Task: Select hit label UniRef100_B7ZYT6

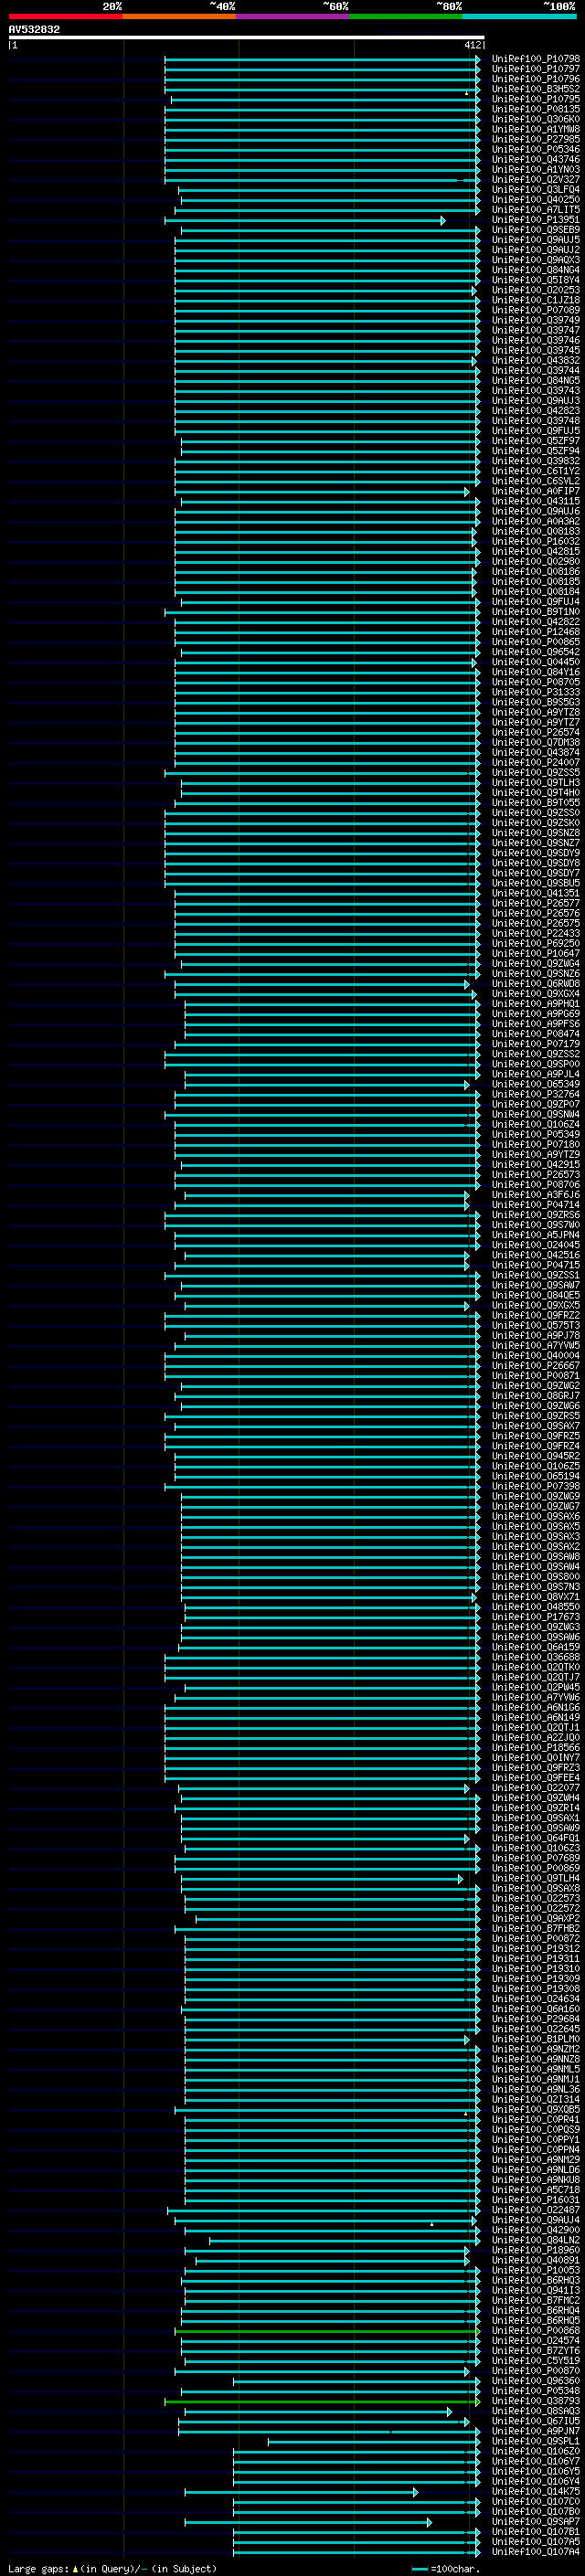Action: [x=536, y=2350]
